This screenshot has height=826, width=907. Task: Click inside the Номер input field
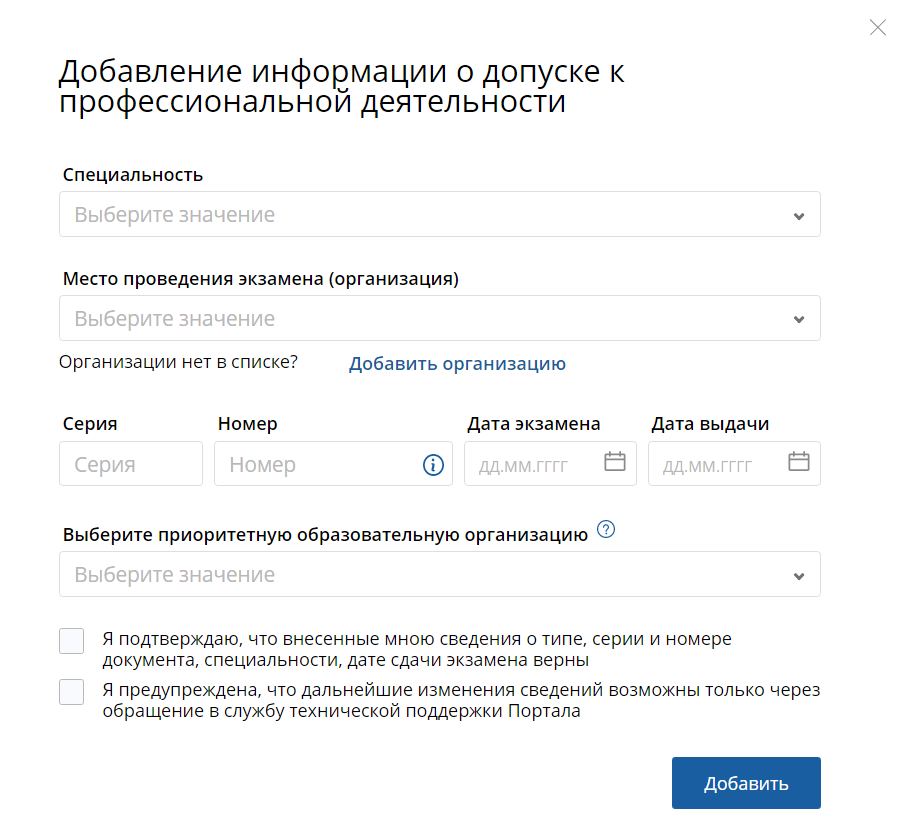tap(310, 463)
